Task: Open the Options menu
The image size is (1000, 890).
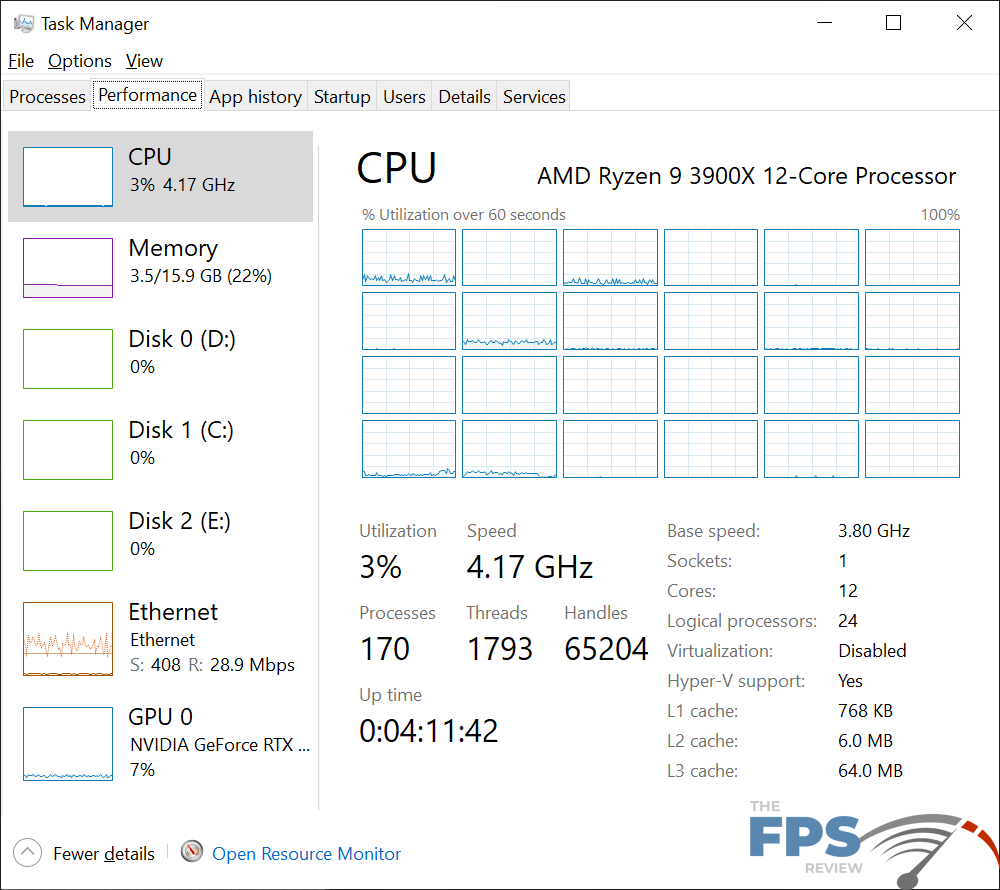Action: (x=80, y=61)
